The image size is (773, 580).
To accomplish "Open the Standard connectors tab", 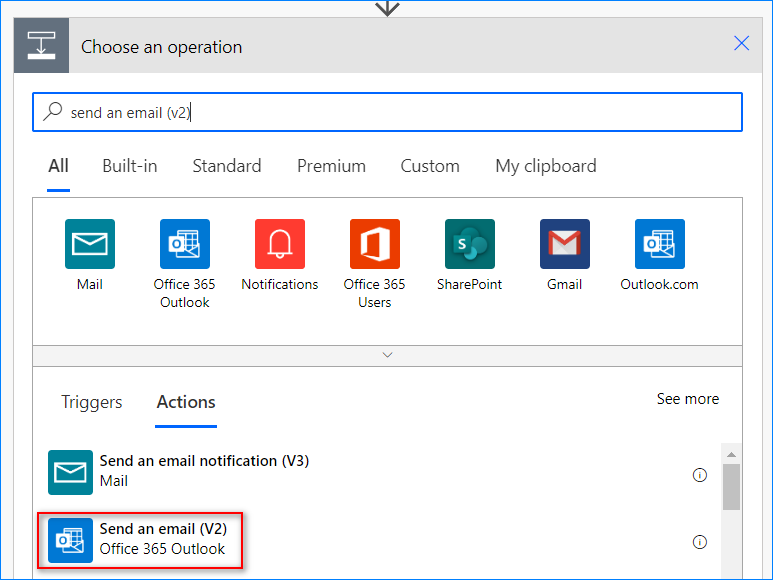I will [x=227, y=166].
